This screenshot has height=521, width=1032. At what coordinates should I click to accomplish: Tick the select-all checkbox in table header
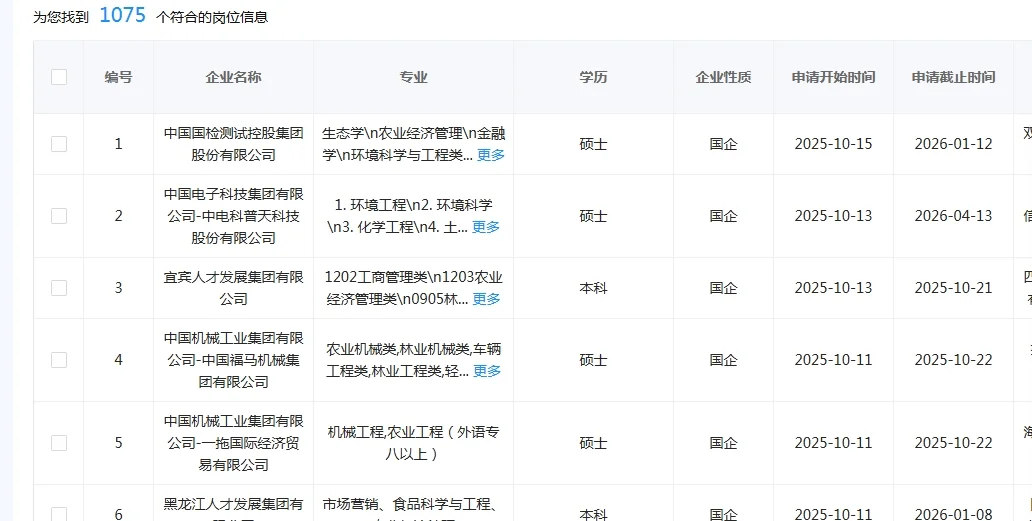tap(59, 77)
